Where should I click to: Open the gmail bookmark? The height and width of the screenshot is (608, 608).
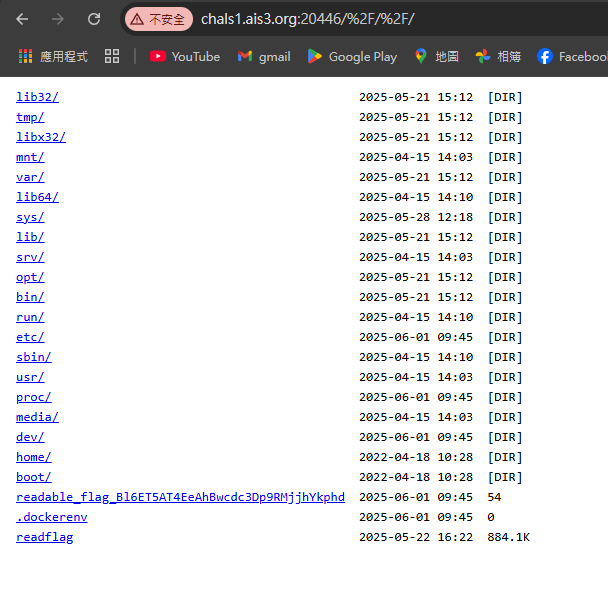point(264,57)
